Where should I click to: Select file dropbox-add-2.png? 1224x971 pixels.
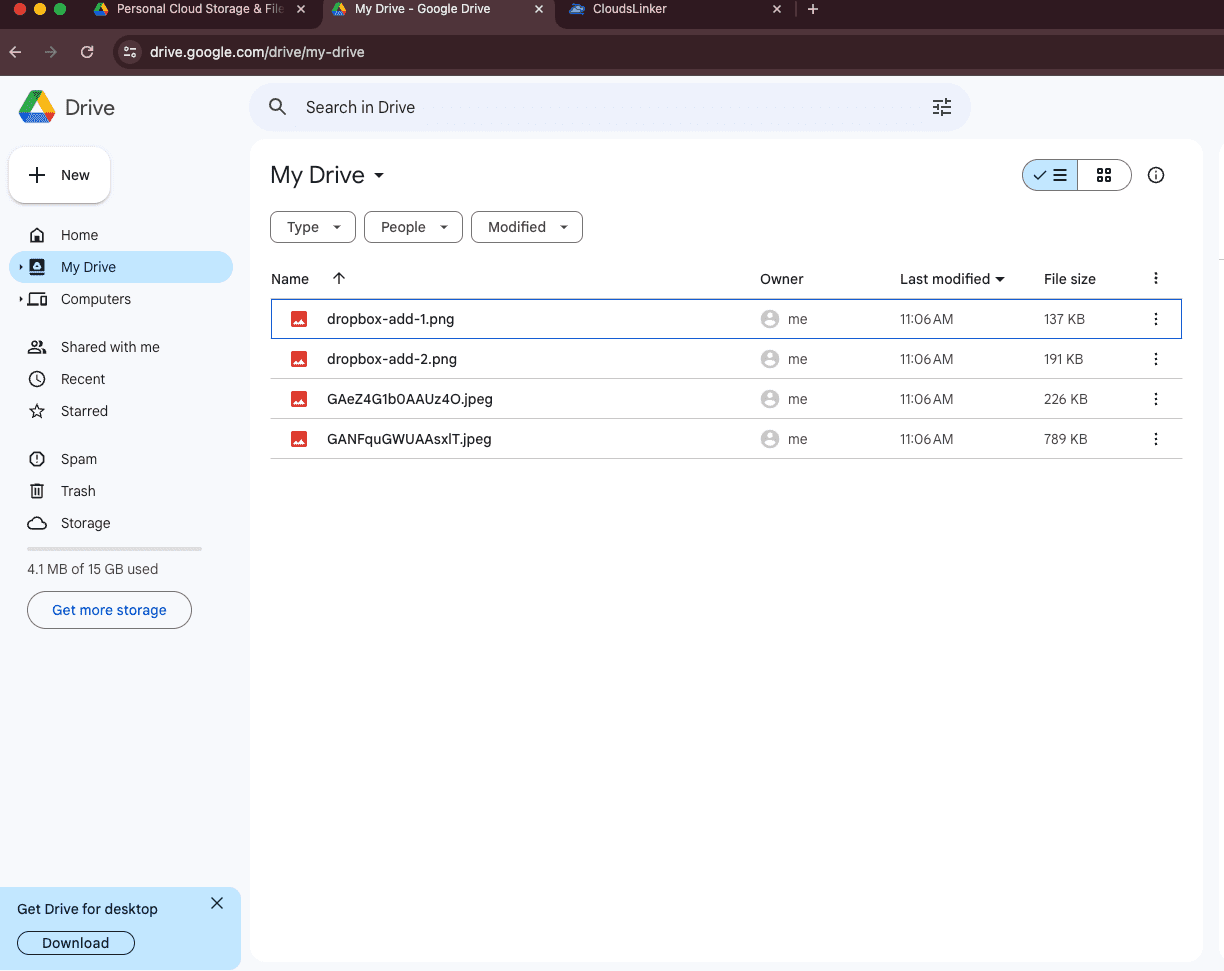[726, 359]
